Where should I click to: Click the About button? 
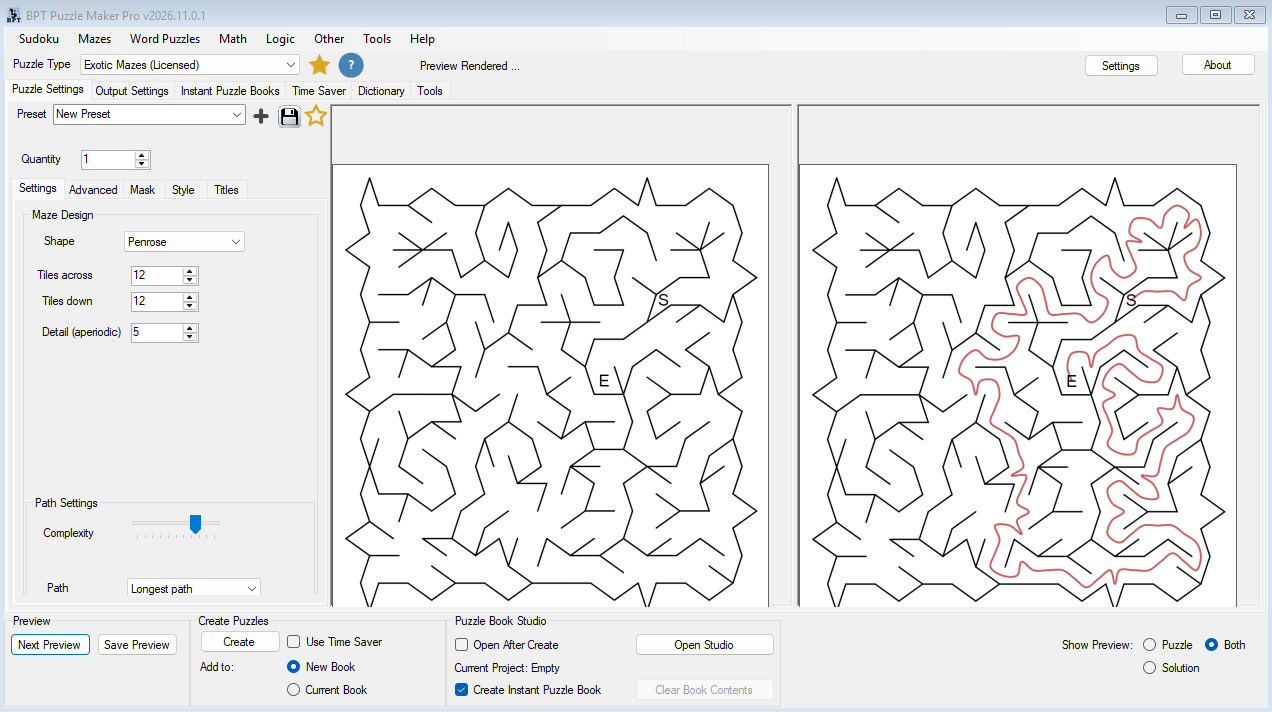[1218, 65]
